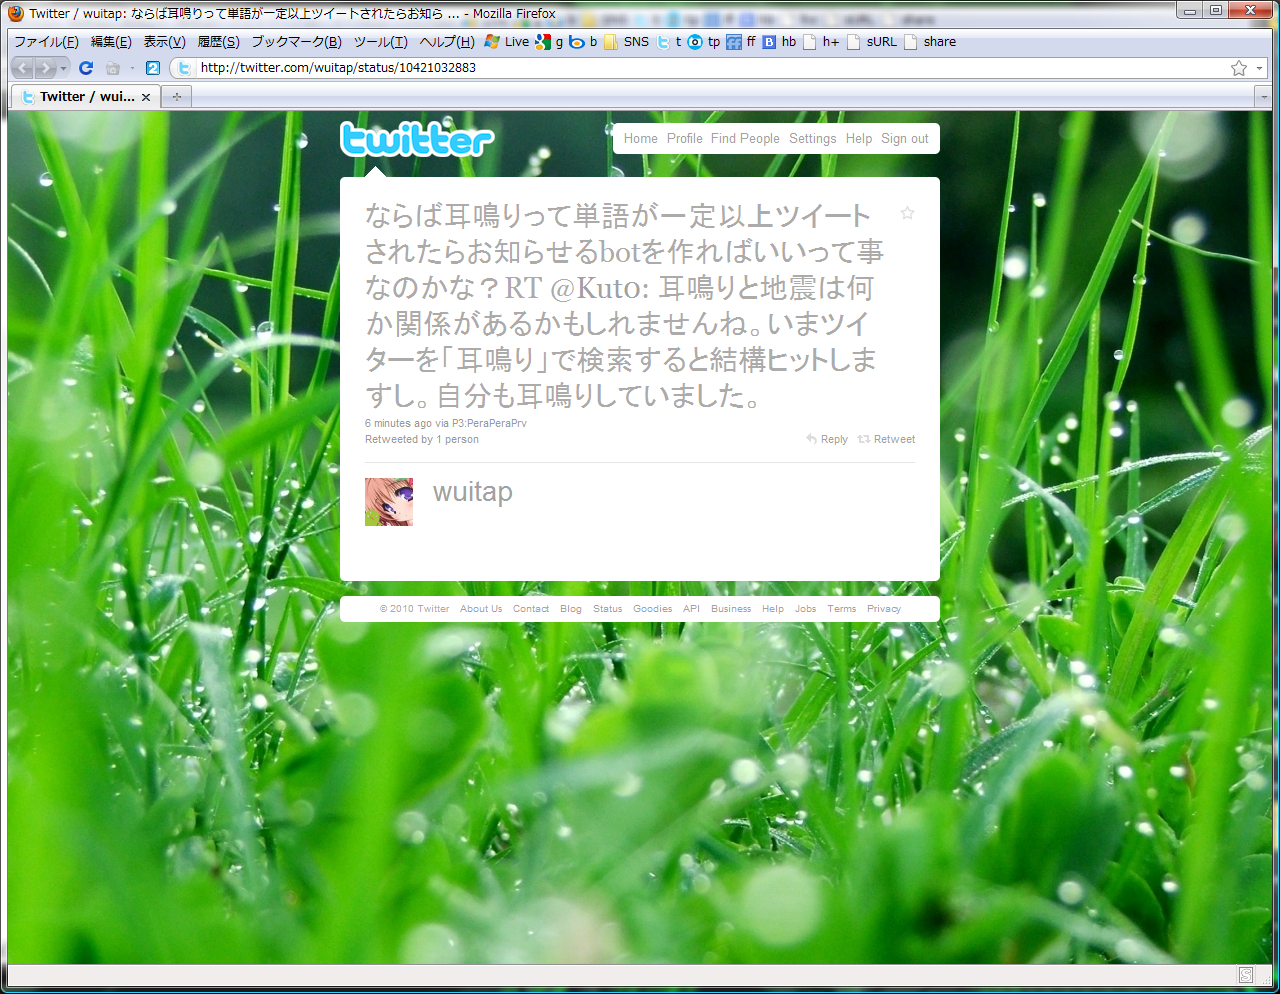Open the wuitap avatar thumbnail
Viewport: 1280px width, 994px height.
389,502
